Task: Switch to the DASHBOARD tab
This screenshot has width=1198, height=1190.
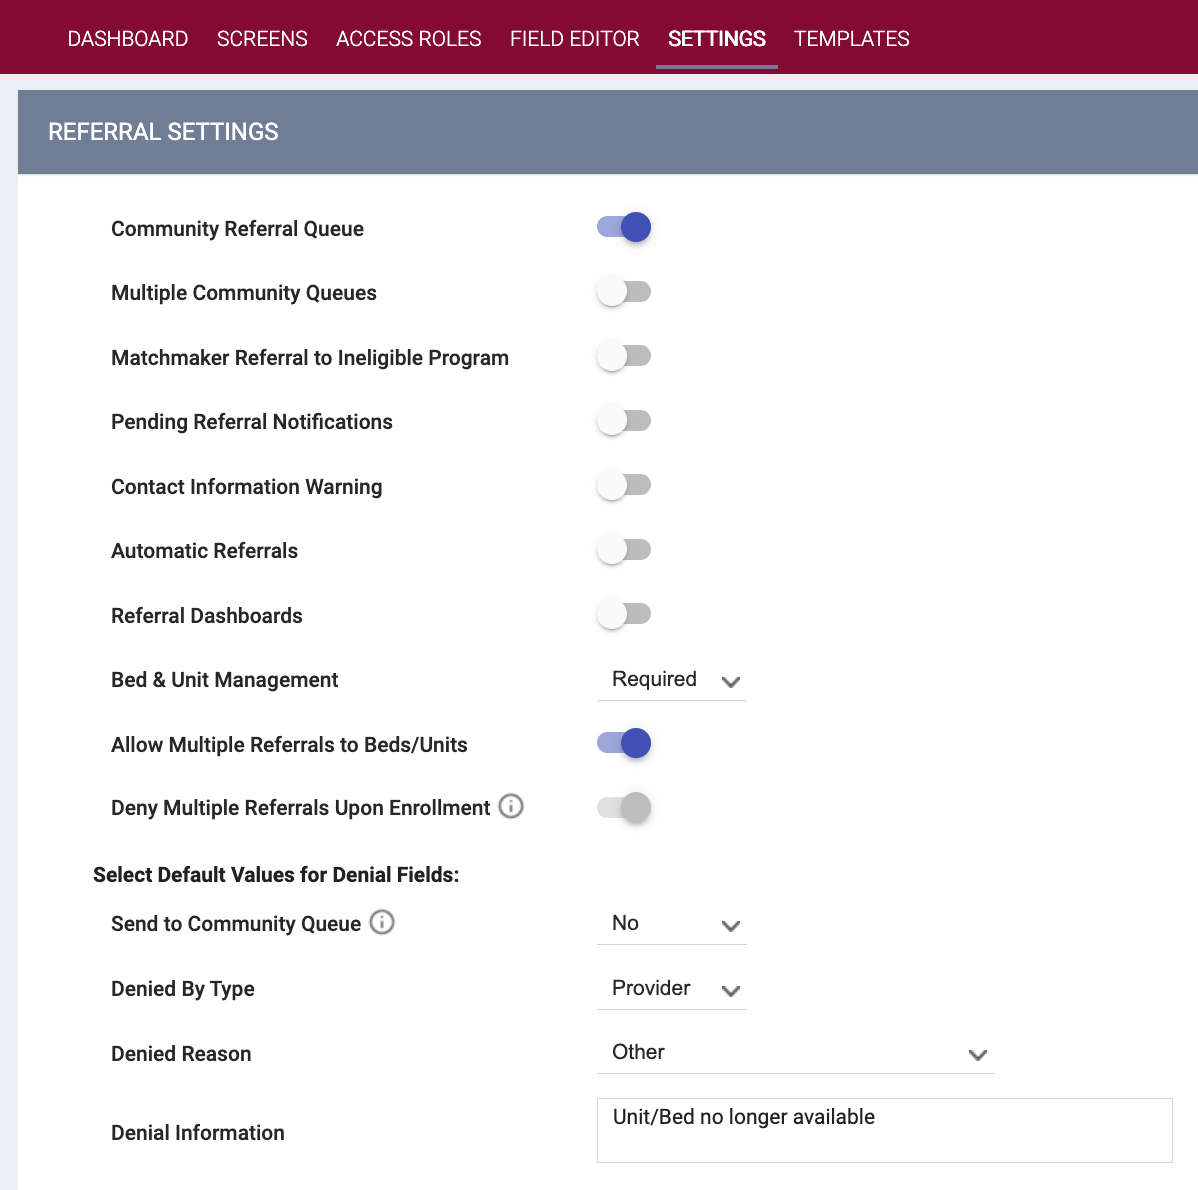Action: tap(128, 39)
